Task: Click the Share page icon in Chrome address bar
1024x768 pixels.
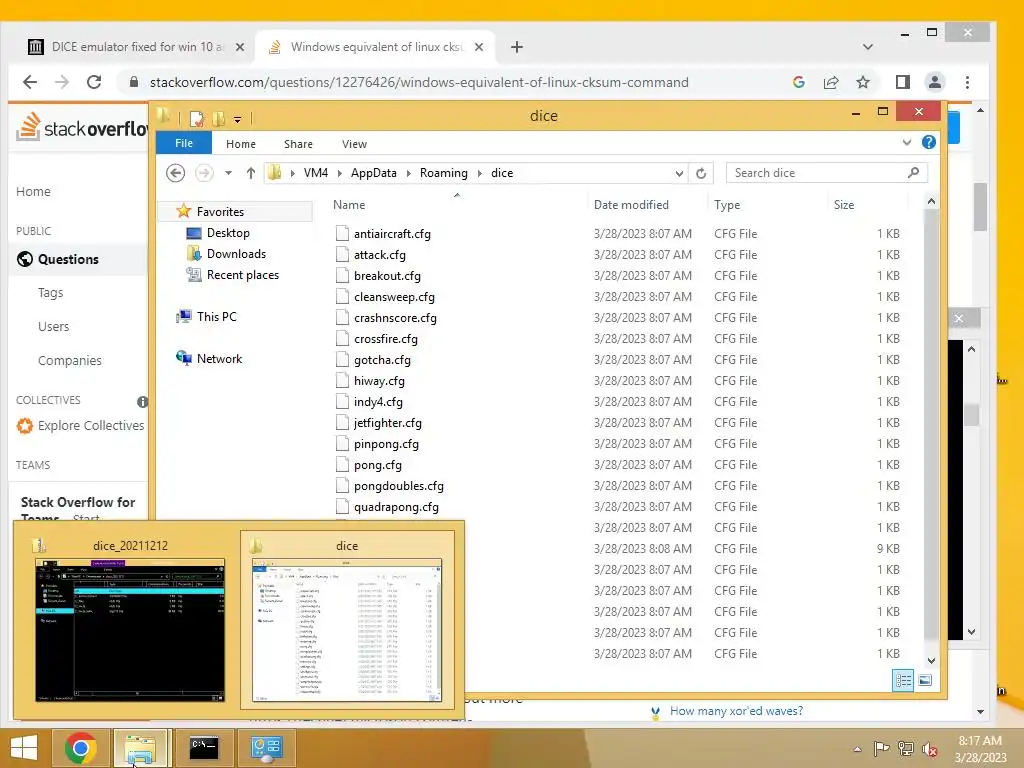Action: point(831,82)
